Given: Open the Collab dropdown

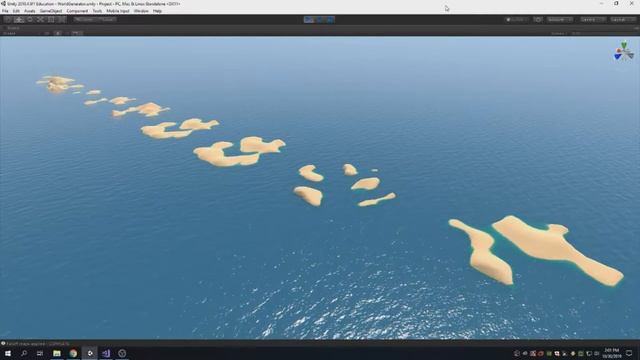Looking at the screenshot, I should tap(516, 19).
